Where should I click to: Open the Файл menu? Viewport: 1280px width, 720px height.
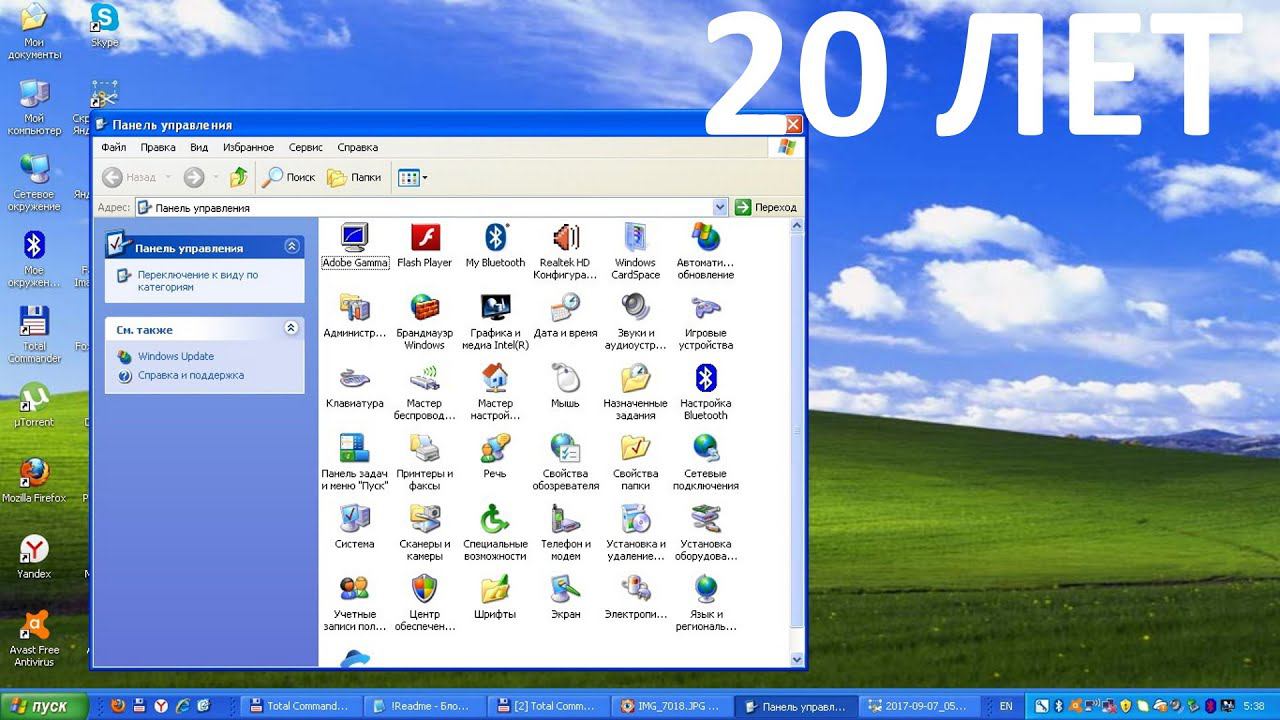(x=113, y=147)
